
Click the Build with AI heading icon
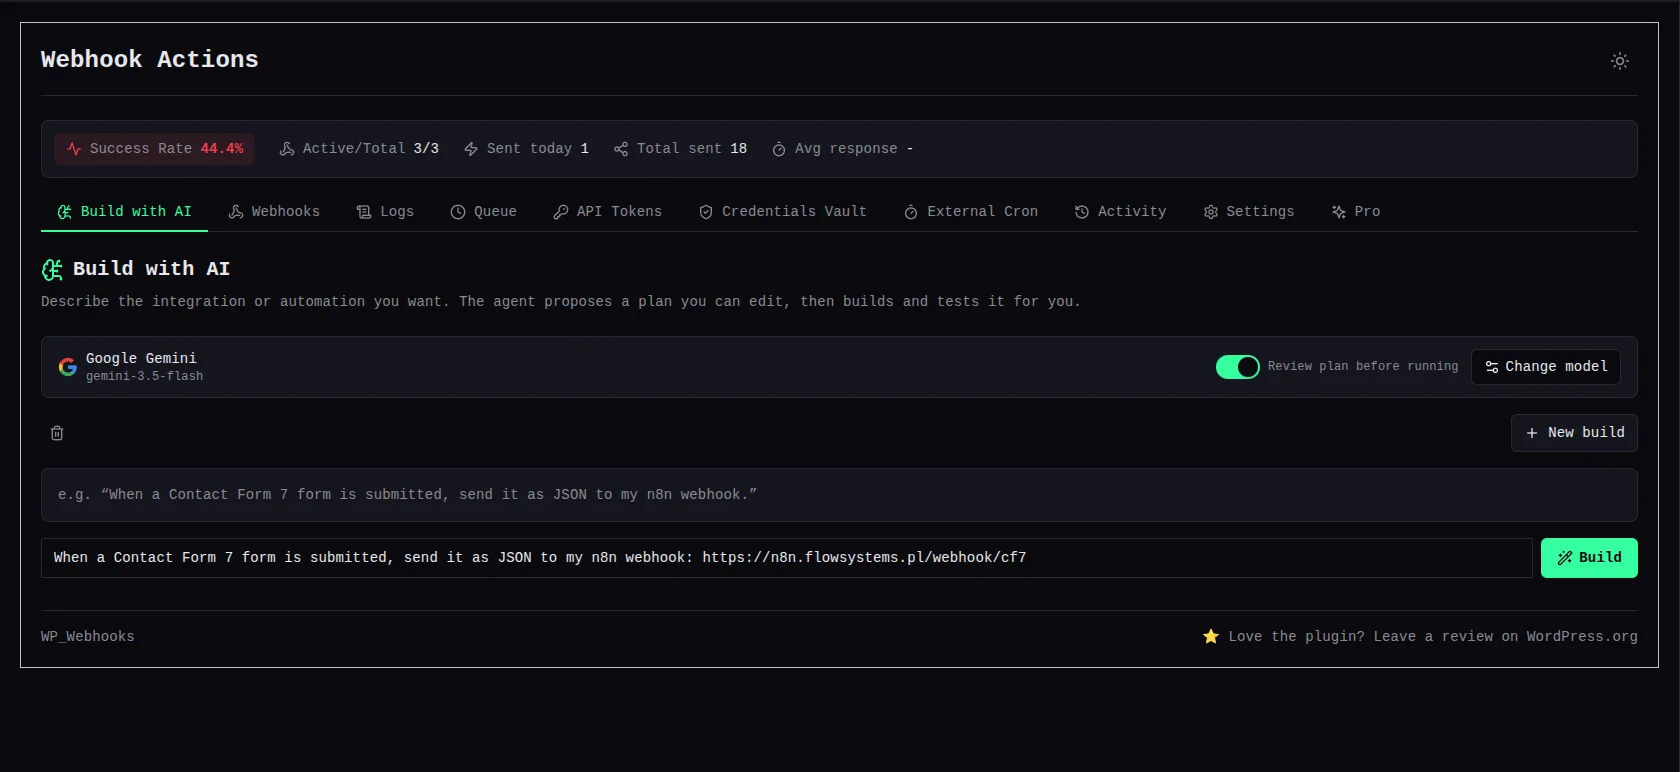52,269
